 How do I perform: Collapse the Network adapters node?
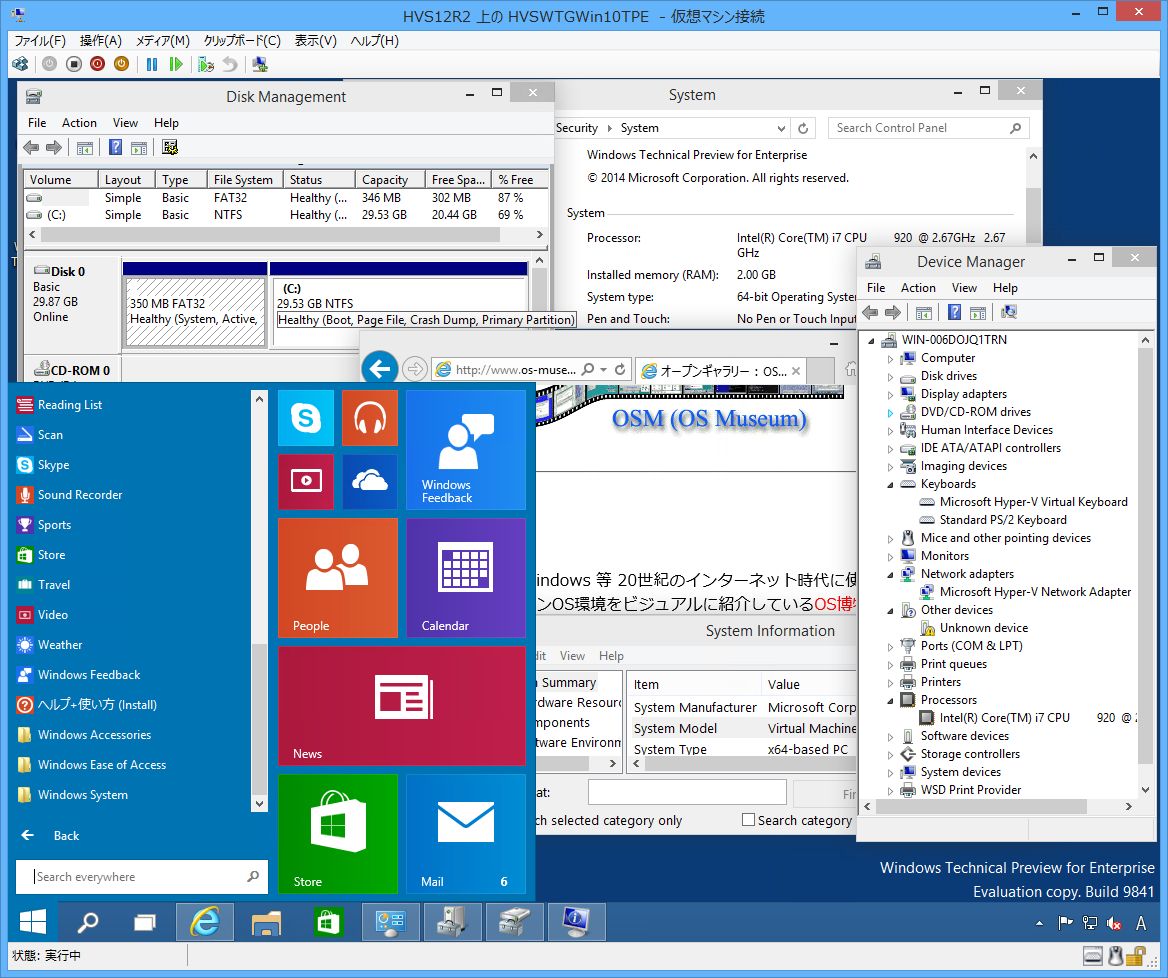click(890, 574)
